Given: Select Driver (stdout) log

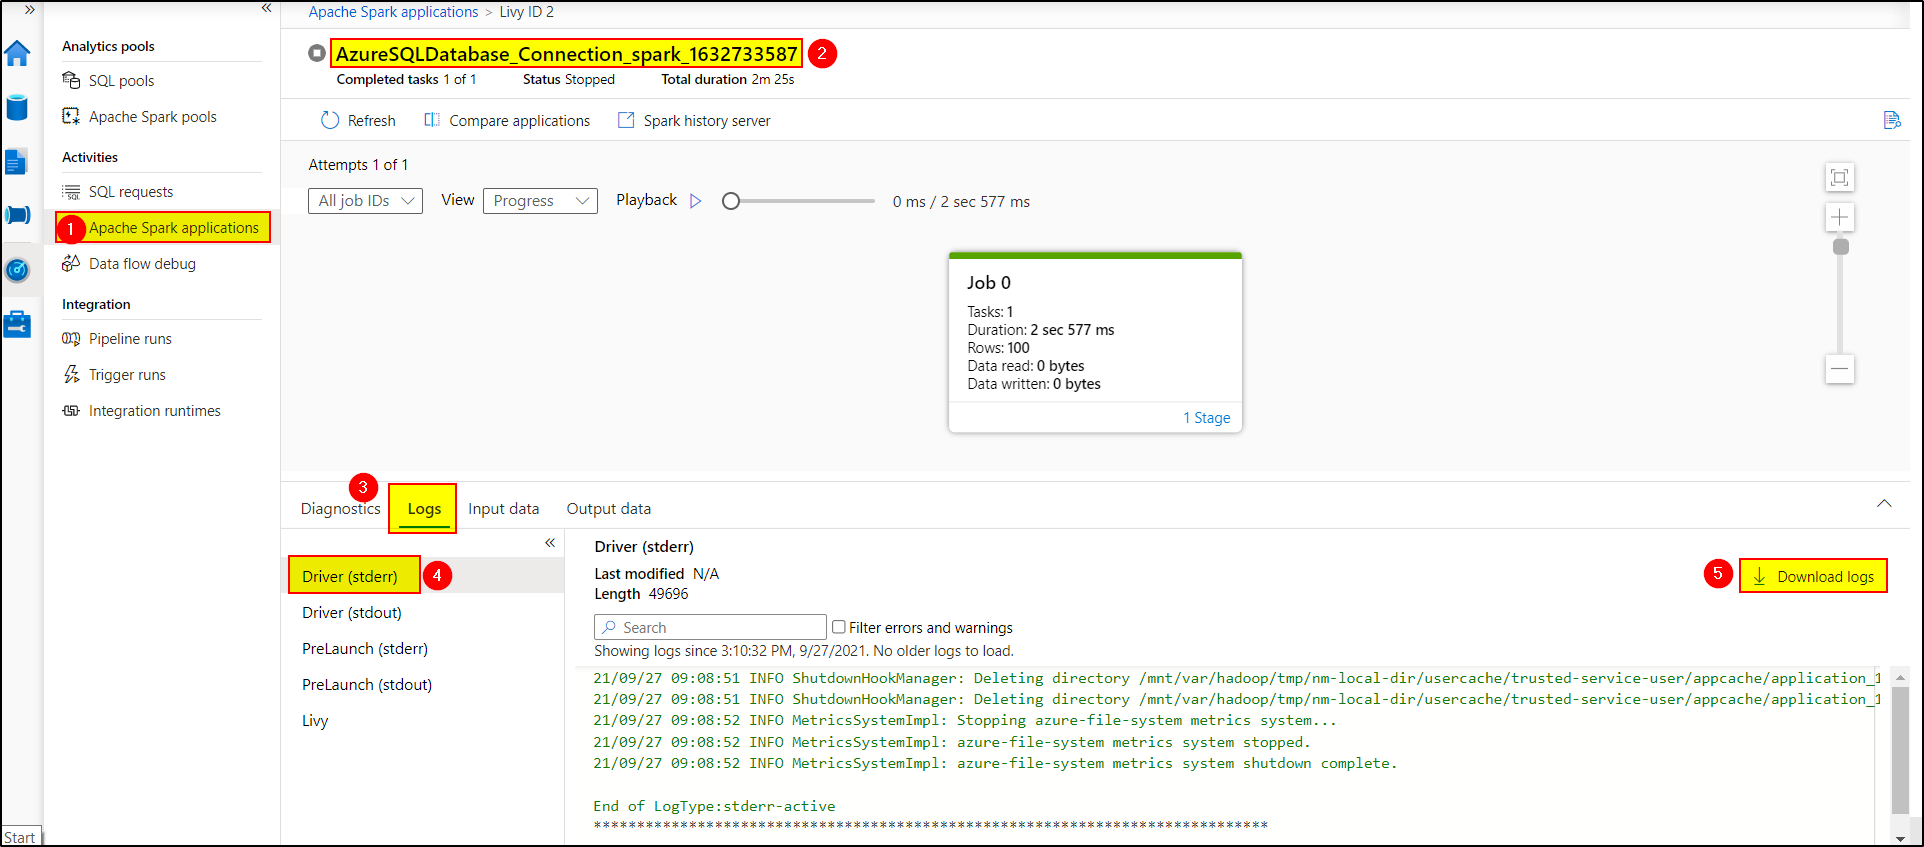Looking at the screenshot, I should click(x=352, y=612).
